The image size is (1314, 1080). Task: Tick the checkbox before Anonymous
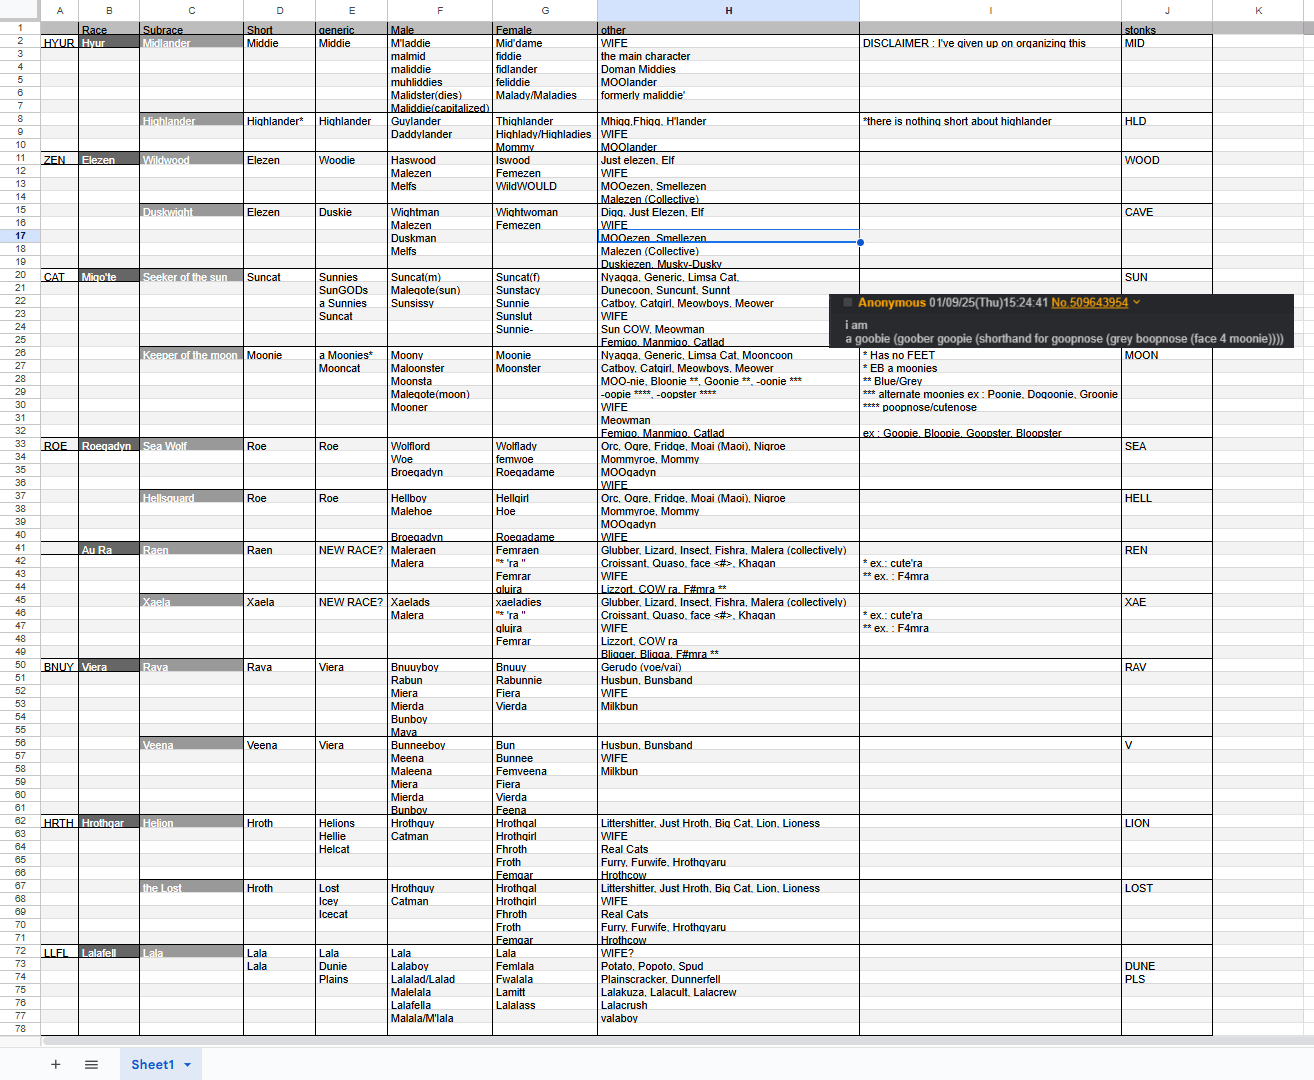848,302
